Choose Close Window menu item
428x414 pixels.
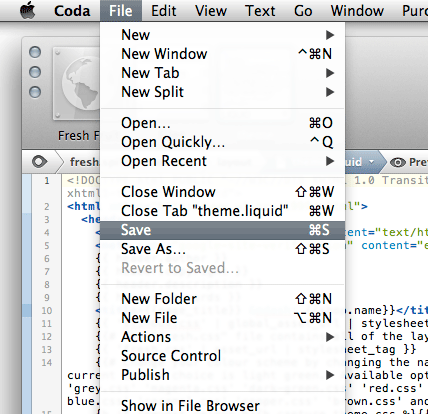[x=222, y=192]
